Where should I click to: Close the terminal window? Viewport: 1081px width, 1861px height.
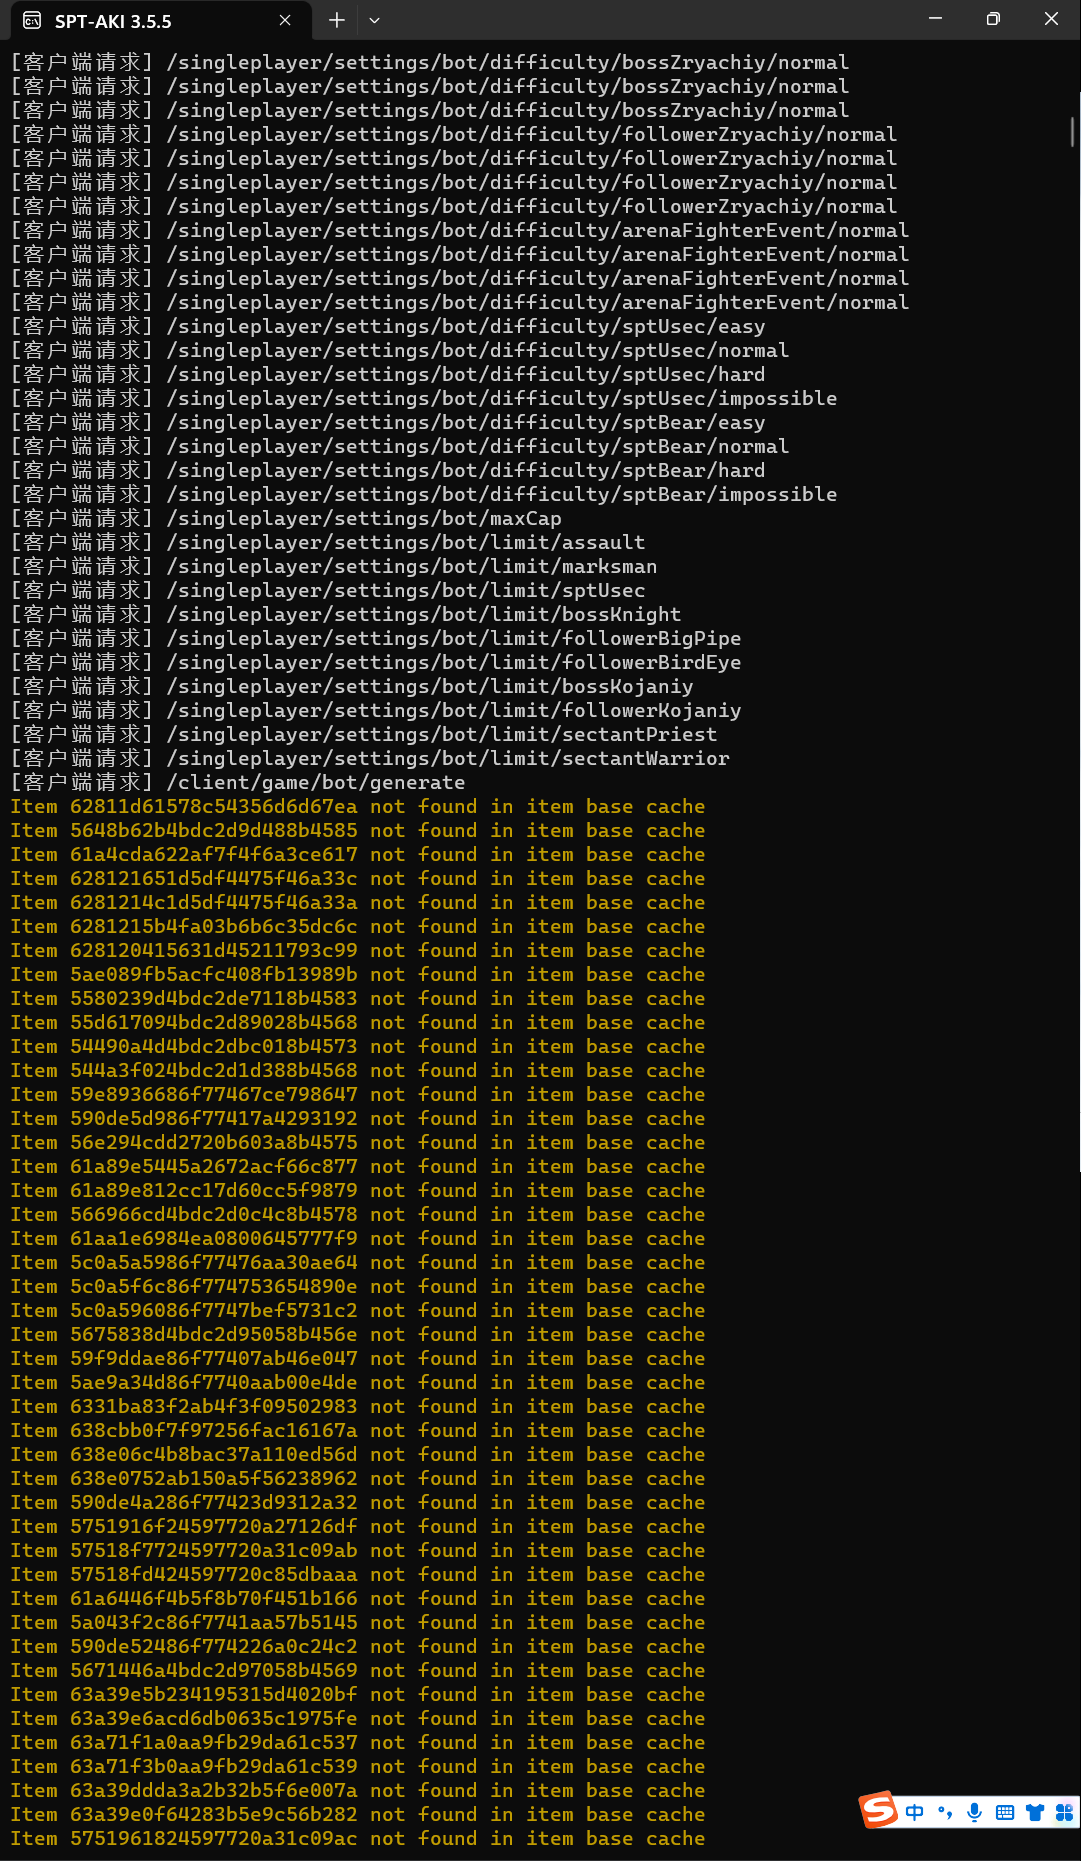pos(1051,19)
